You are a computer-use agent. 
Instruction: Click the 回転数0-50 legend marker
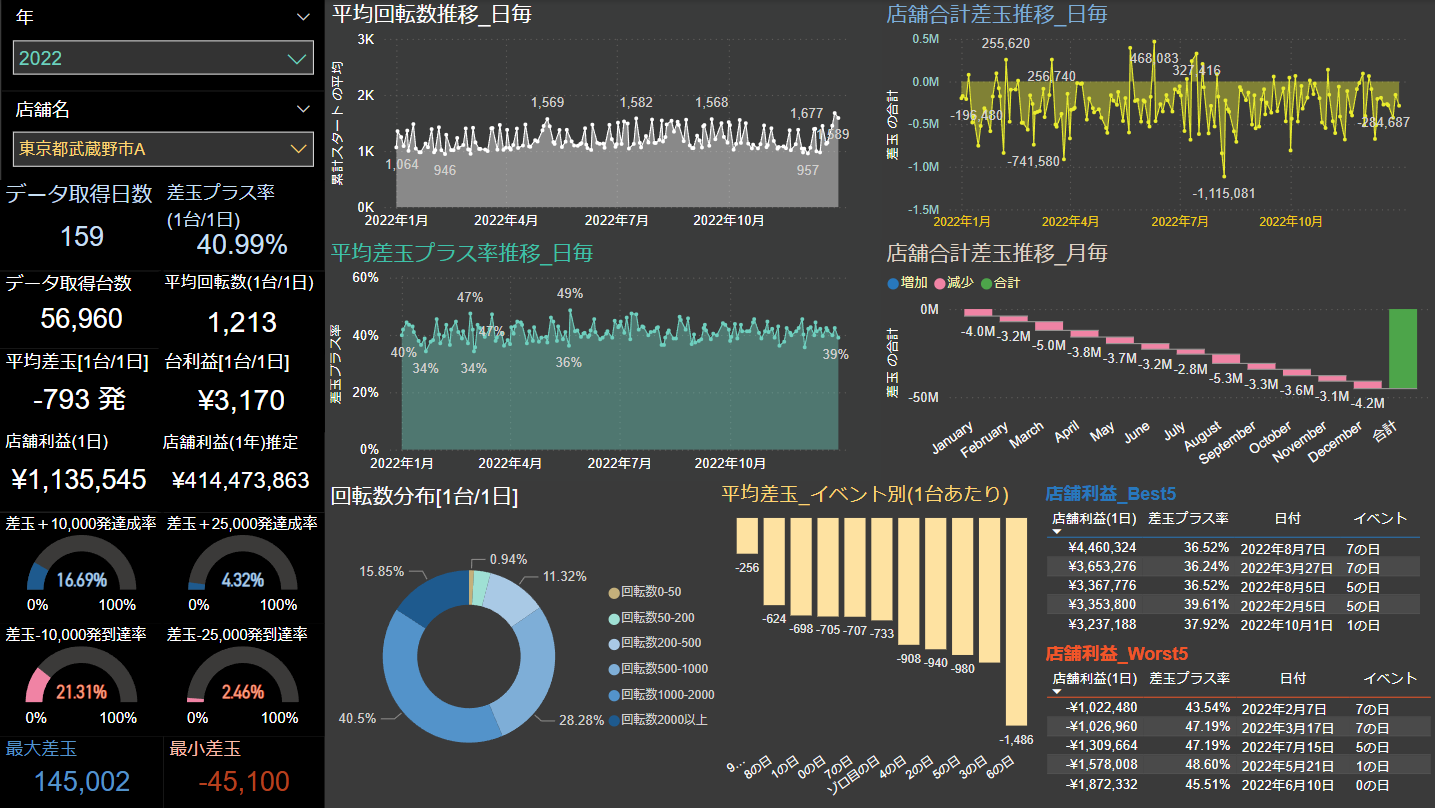(x=613, y=592)
